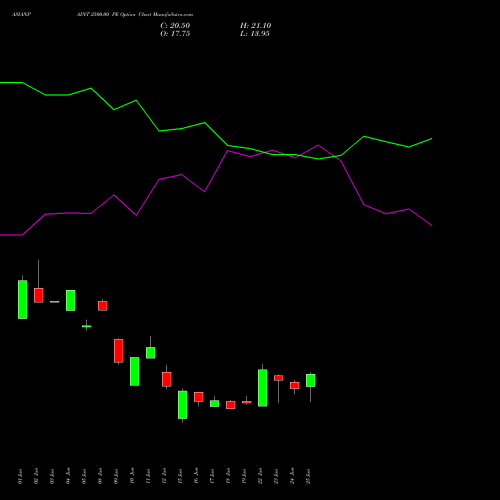This screenshot has height=500, width=500.
Task: Click the open value 'O: 17.75'
Action: click(x=175, y=34)
